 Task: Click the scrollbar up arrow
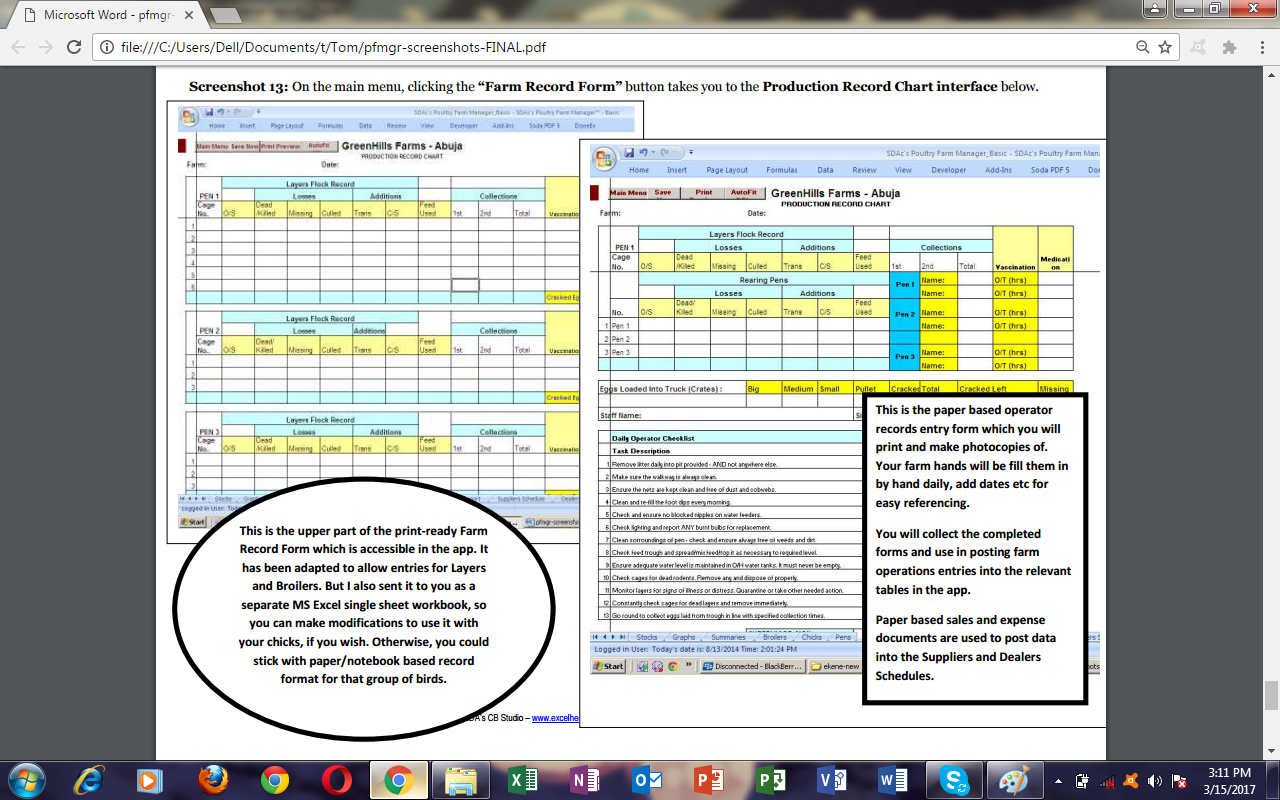[x=1271, y=74]
